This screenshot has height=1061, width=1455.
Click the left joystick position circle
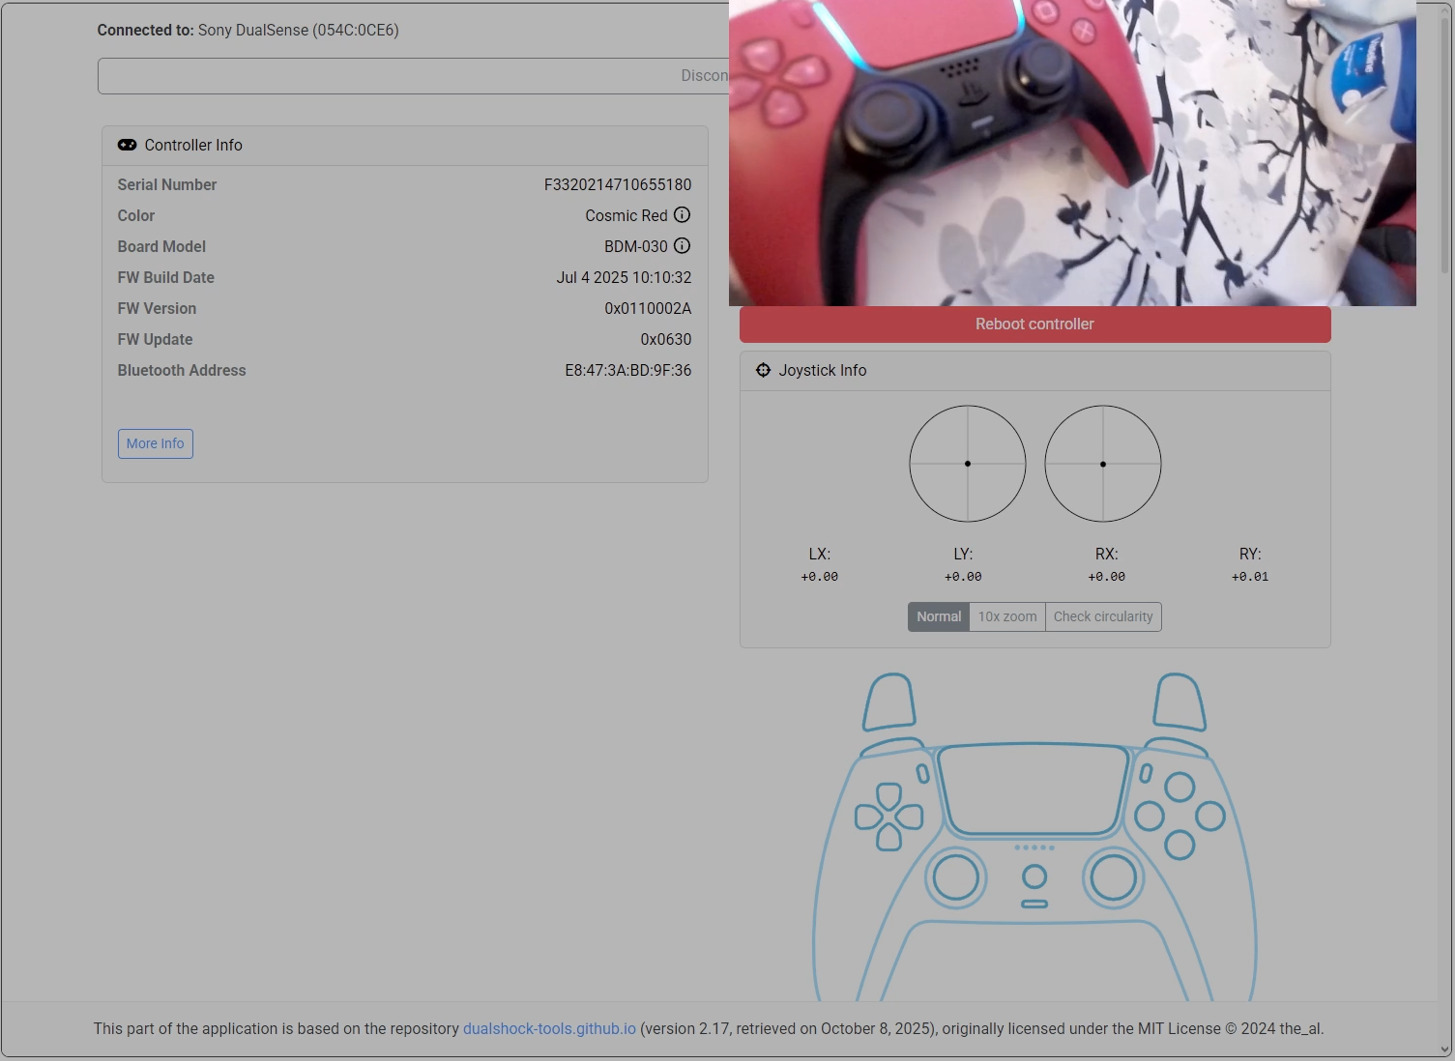click(967, 464)
